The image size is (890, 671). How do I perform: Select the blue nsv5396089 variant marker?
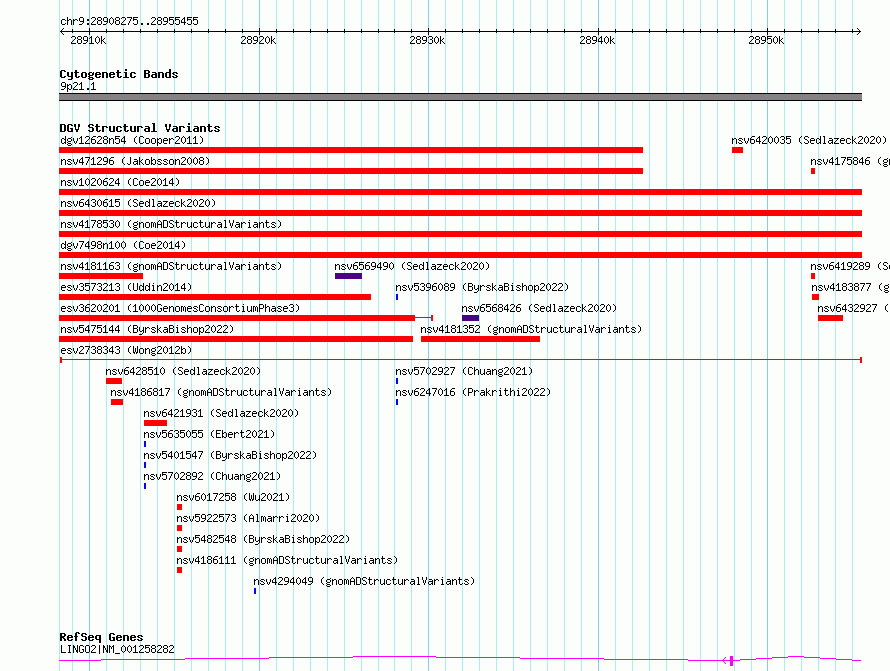397,297
